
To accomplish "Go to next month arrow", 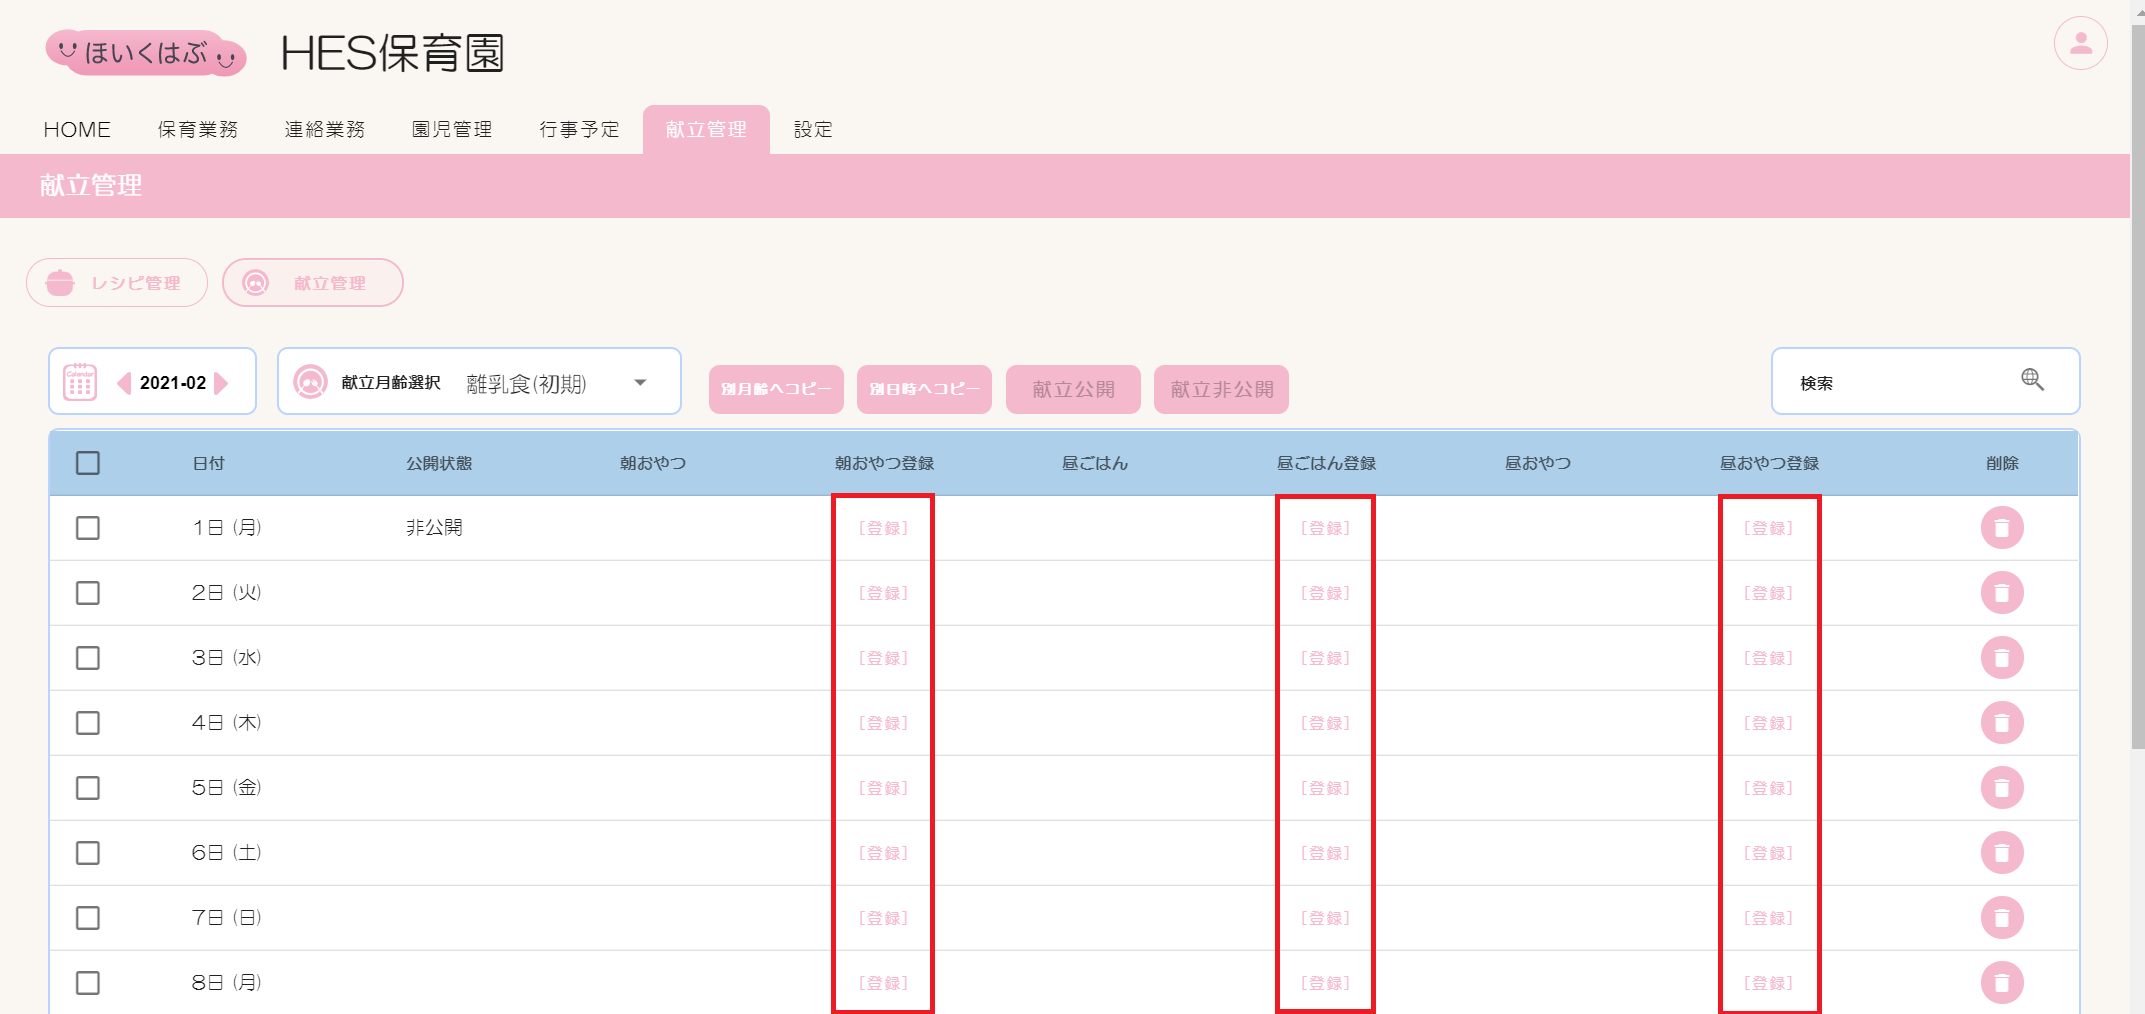I will [222, 383].
